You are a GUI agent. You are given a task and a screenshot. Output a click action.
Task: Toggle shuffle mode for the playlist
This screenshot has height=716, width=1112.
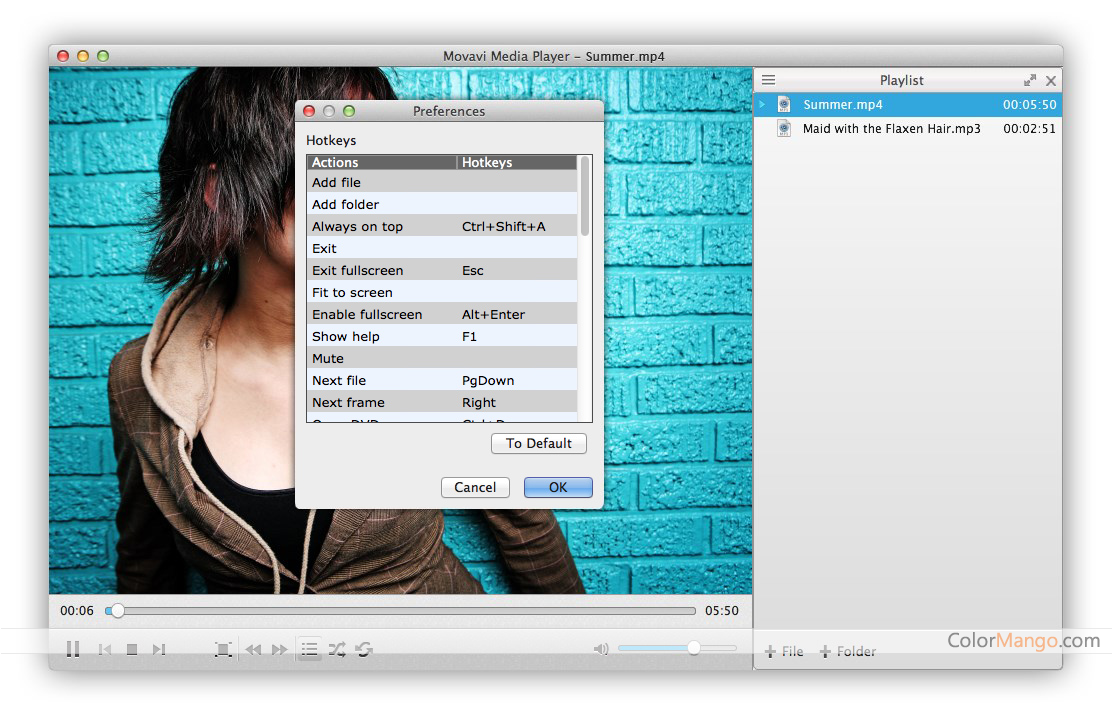pyautogui.click(x=337, y=648)
